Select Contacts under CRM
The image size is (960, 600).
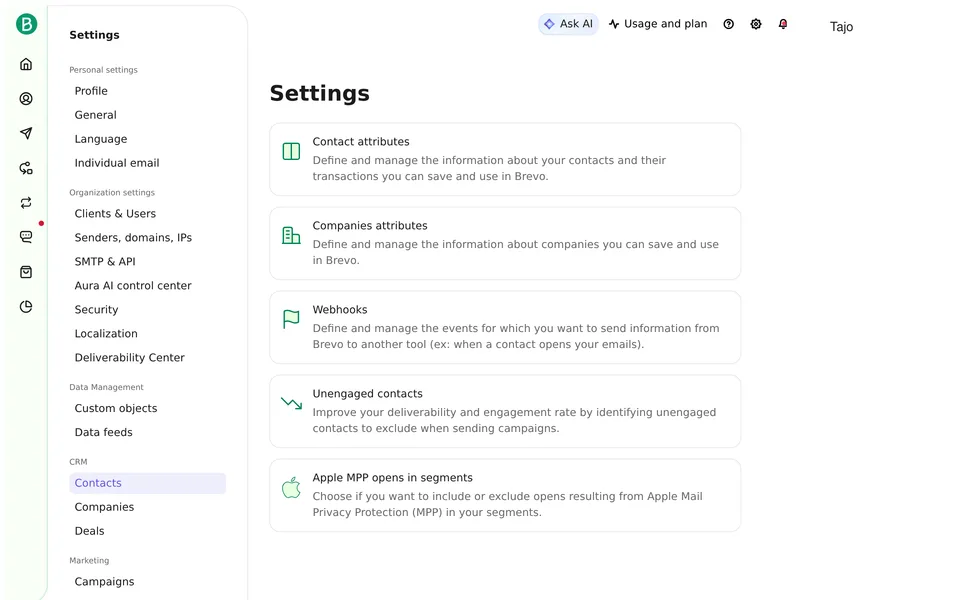coord(148,483)
